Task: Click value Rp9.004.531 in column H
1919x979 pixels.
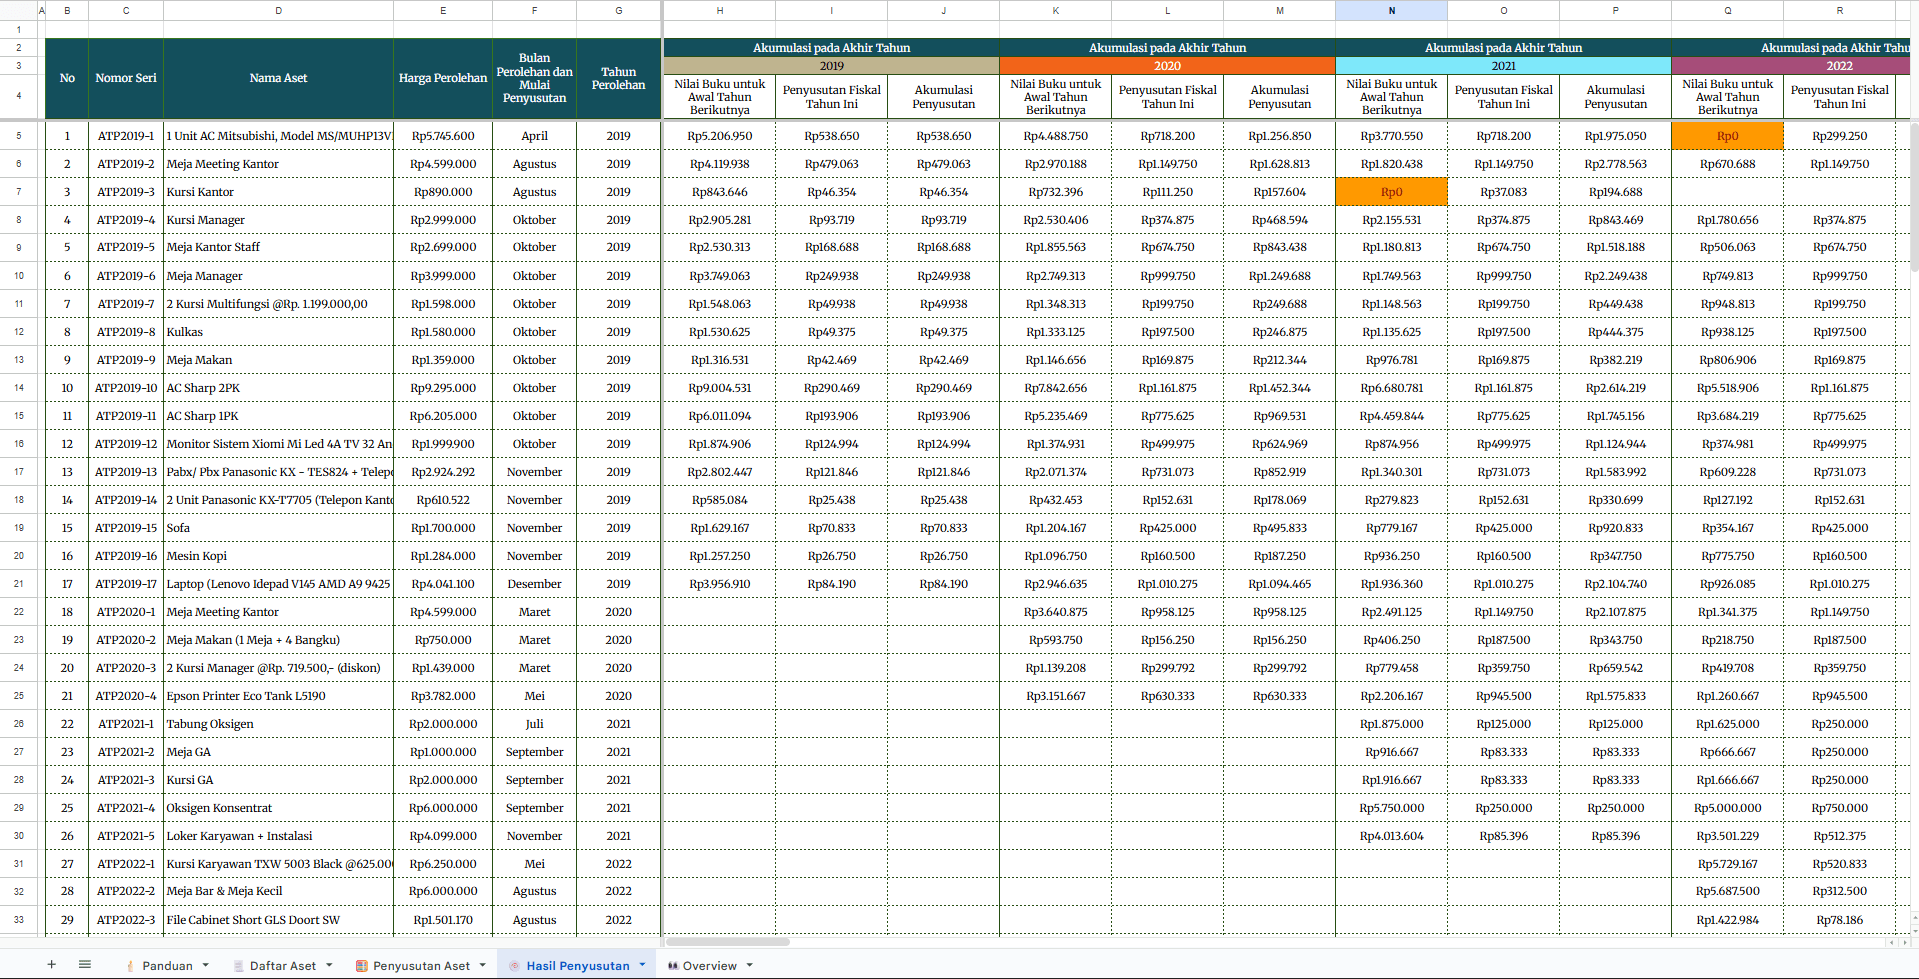Action: 719,387
